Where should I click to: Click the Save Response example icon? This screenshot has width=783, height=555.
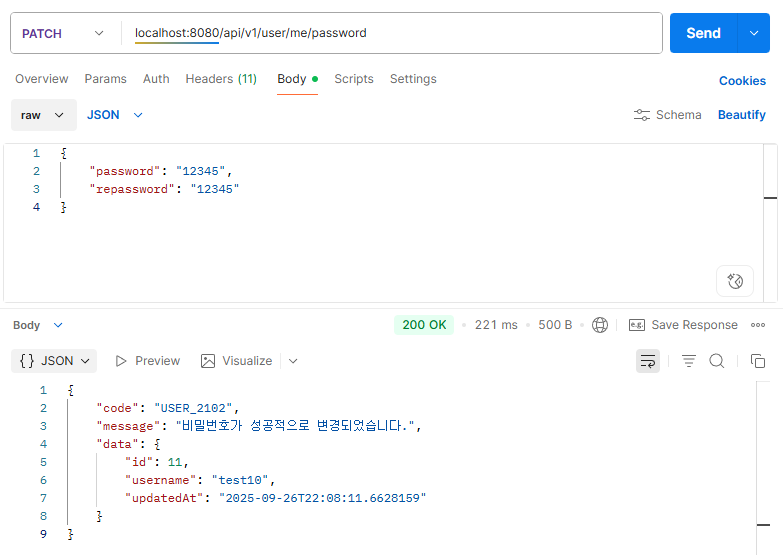(x=637, y=325)
